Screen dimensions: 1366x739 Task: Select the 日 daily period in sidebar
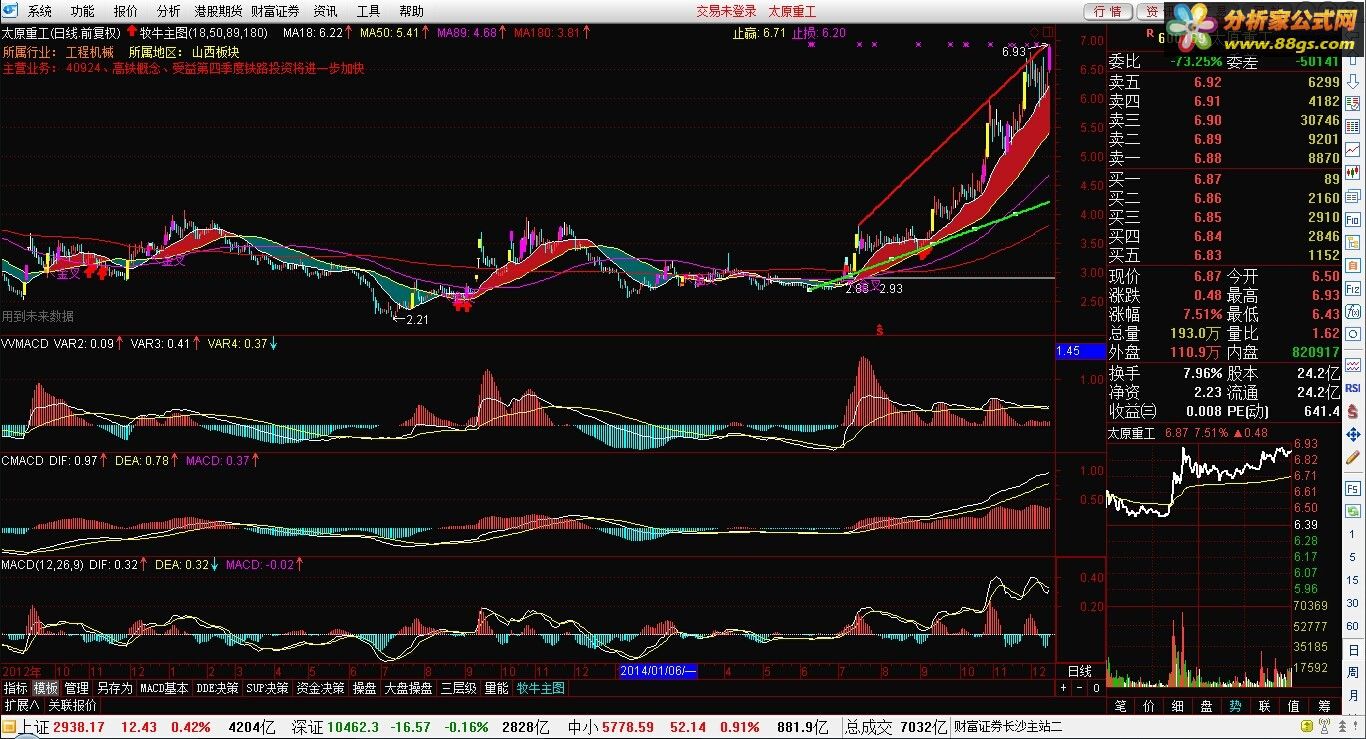[1352, 649]
